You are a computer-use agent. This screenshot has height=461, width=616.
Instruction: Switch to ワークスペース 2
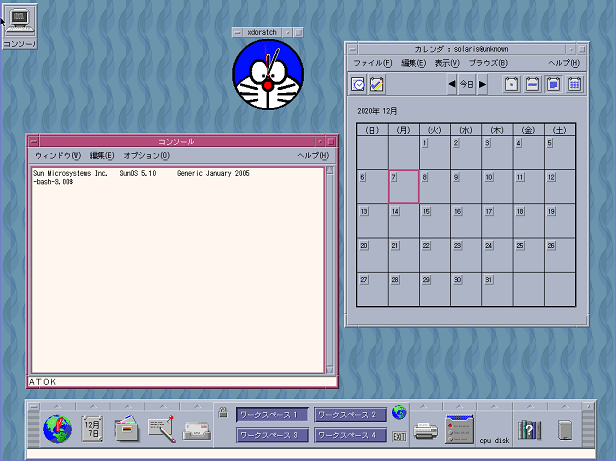(x=350, y=415)
